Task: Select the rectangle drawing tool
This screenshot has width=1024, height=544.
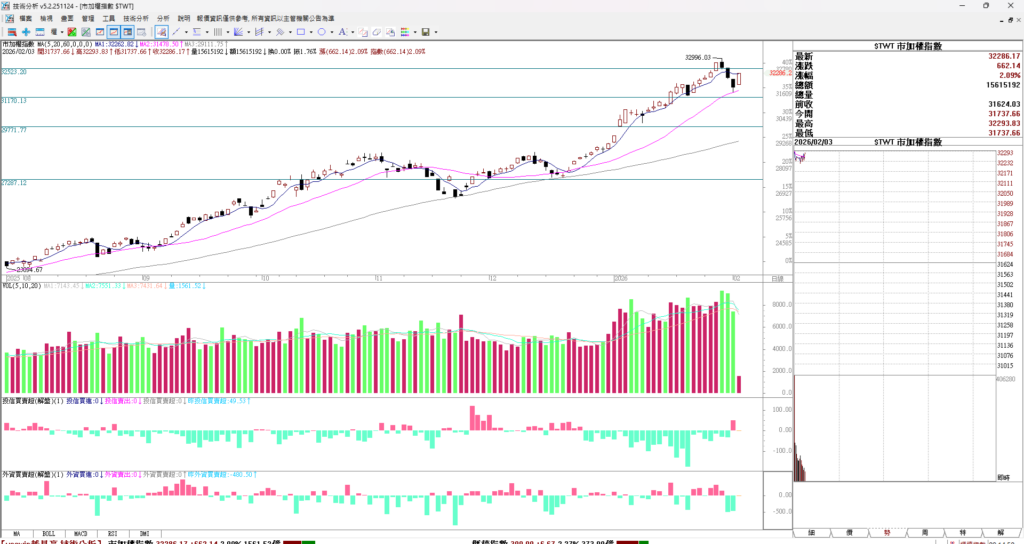Action: (301, 32)
